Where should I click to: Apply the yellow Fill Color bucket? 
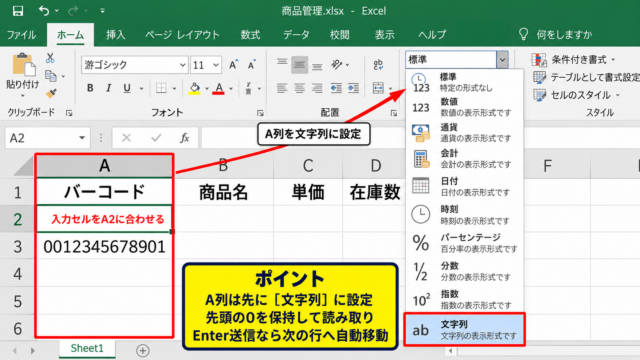[194, 88]
